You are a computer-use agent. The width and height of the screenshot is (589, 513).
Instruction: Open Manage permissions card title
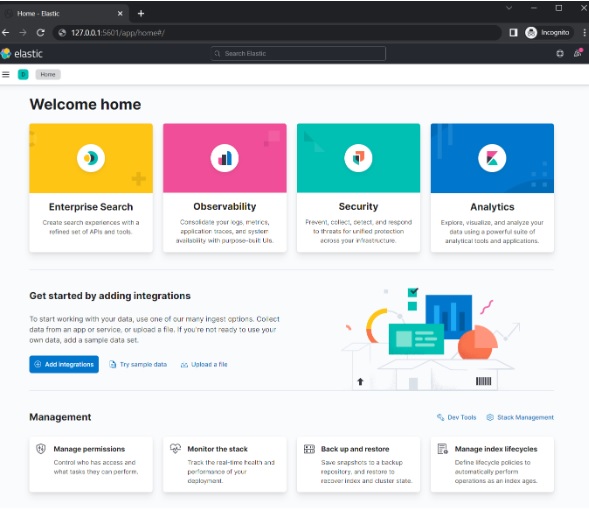[x=89, y=449]
